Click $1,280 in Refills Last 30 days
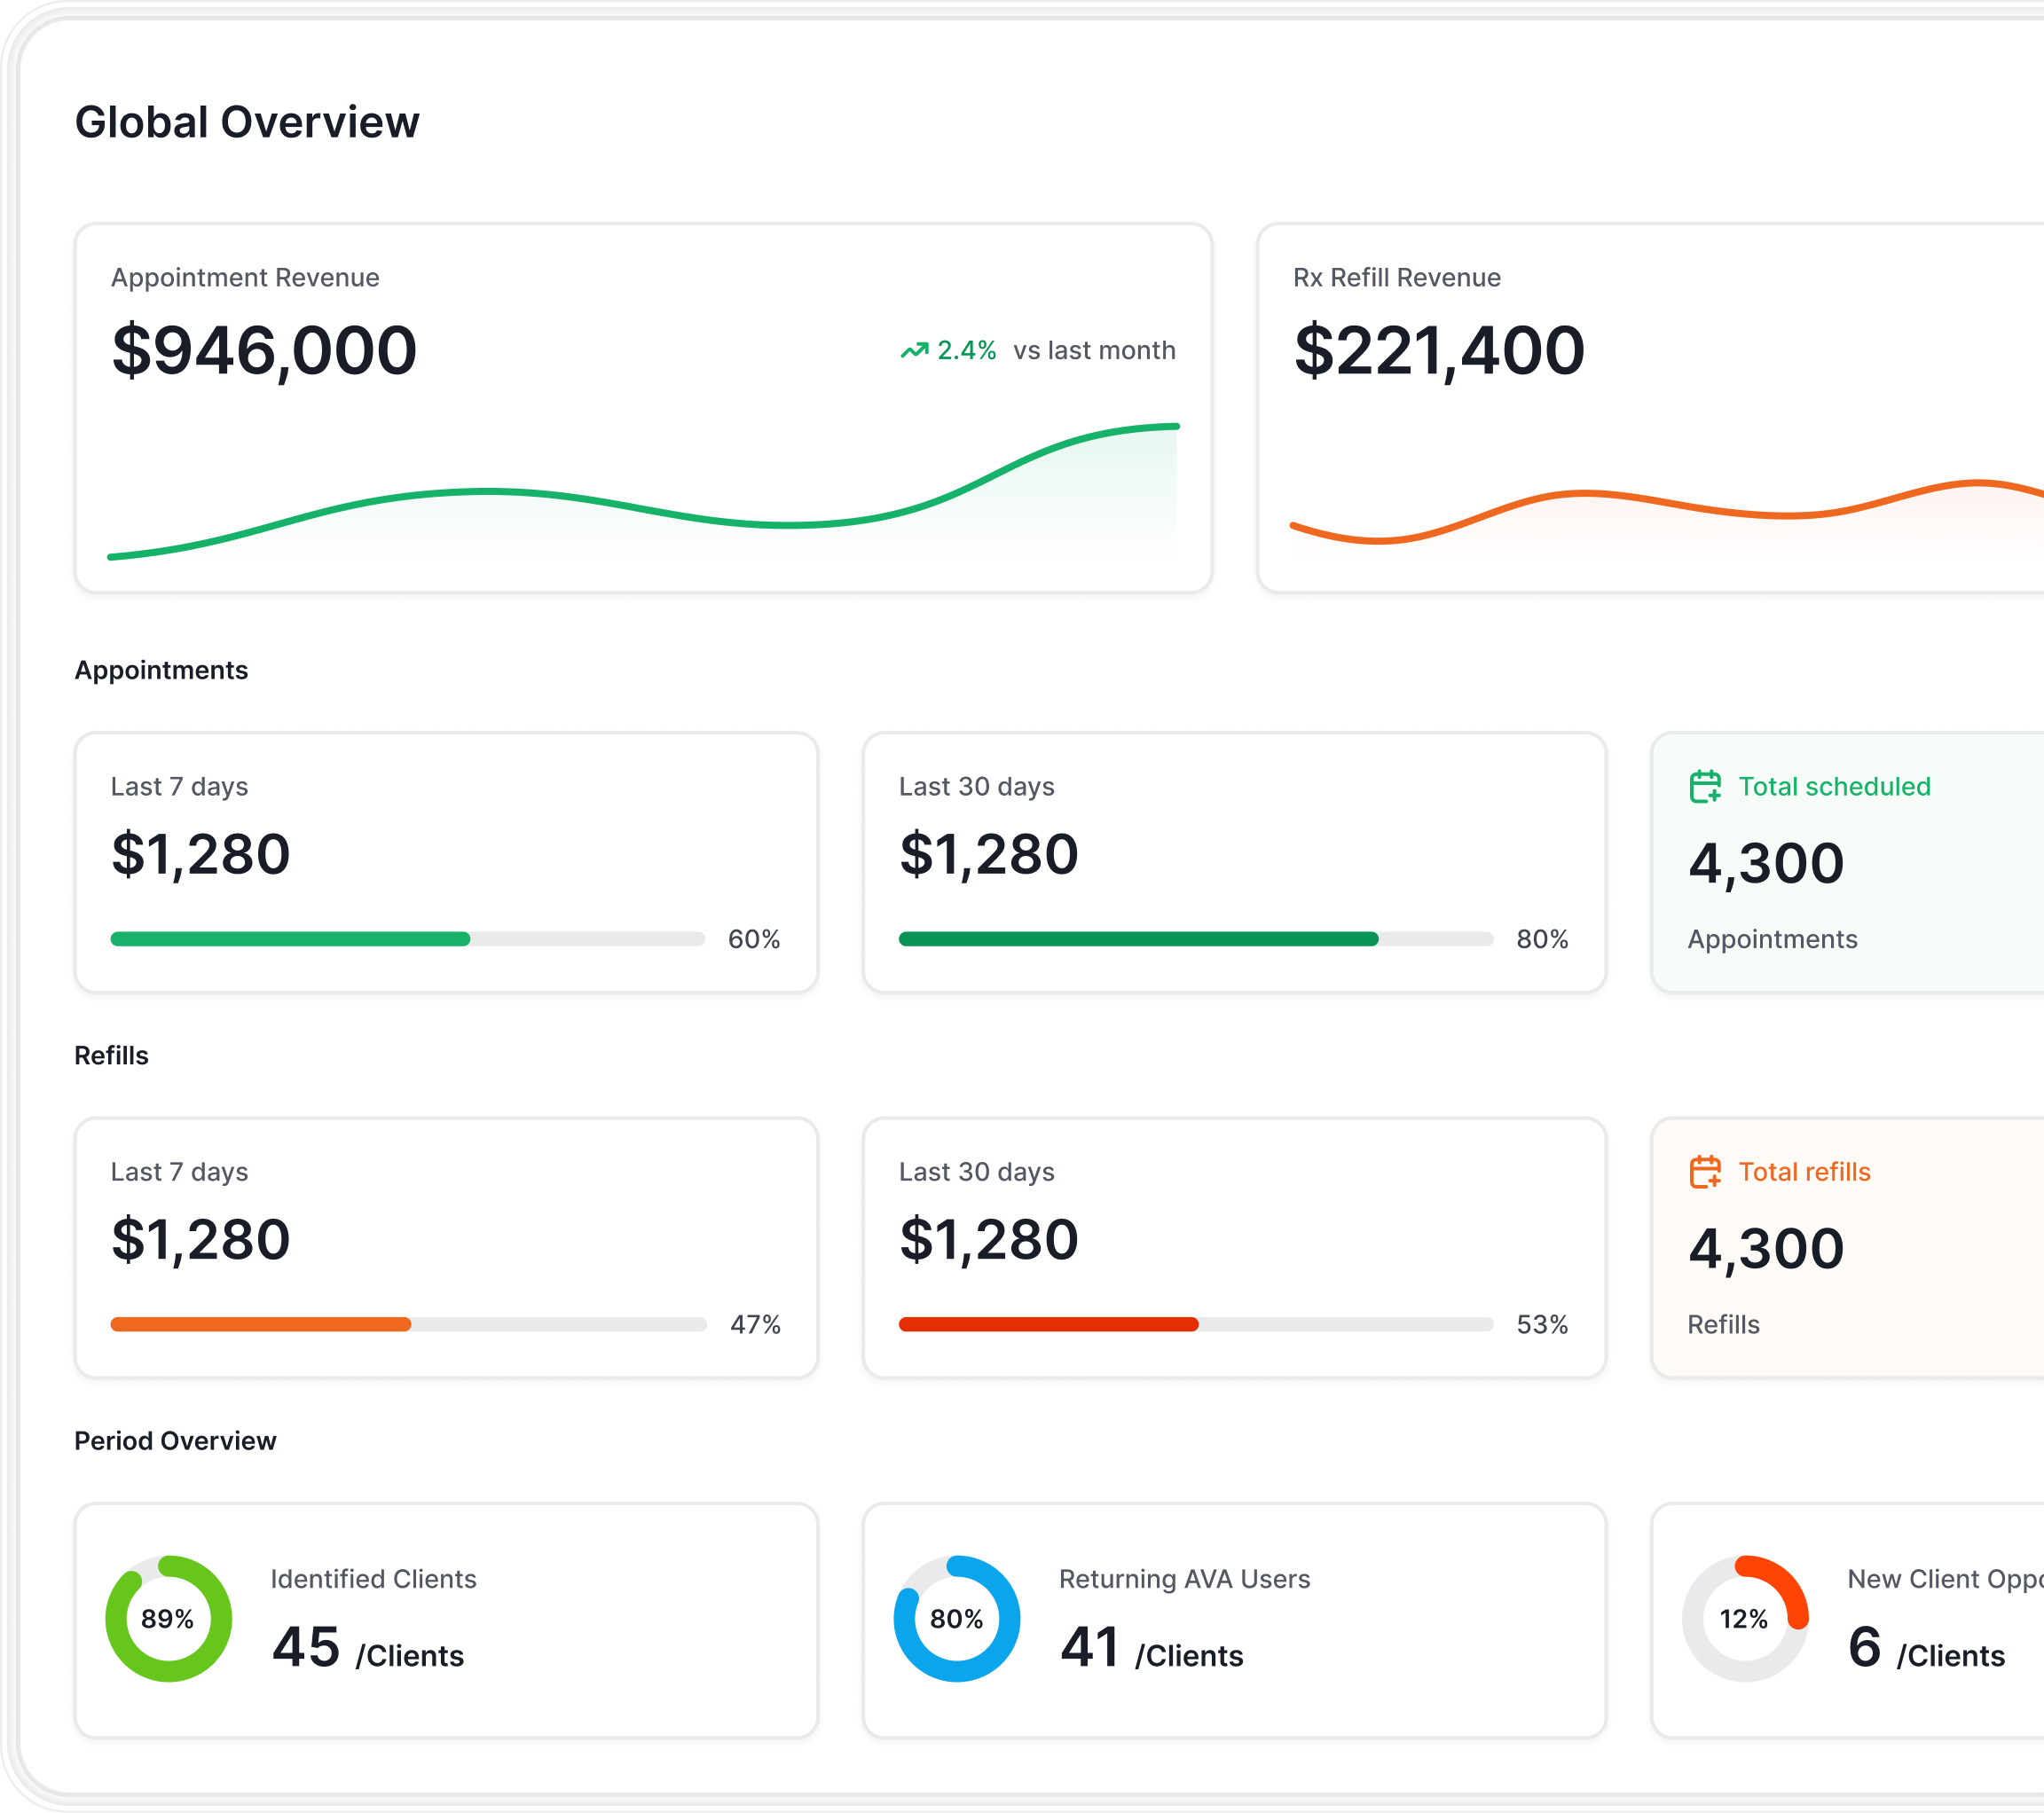 989,1239
